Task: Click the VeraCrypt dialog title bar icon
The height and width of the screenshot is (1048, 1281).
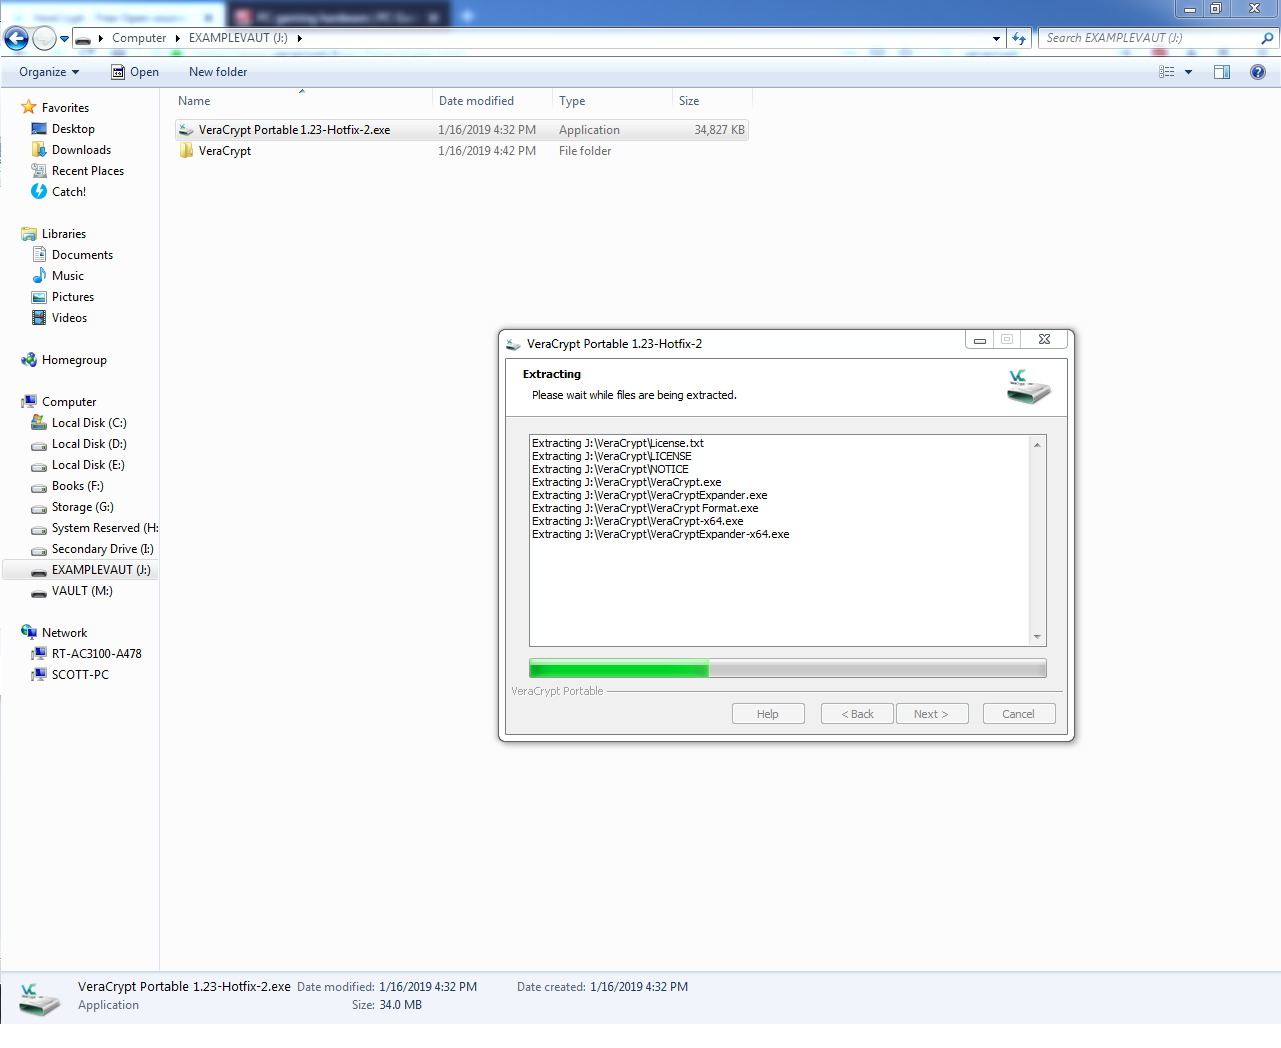Action: point(514,344)
